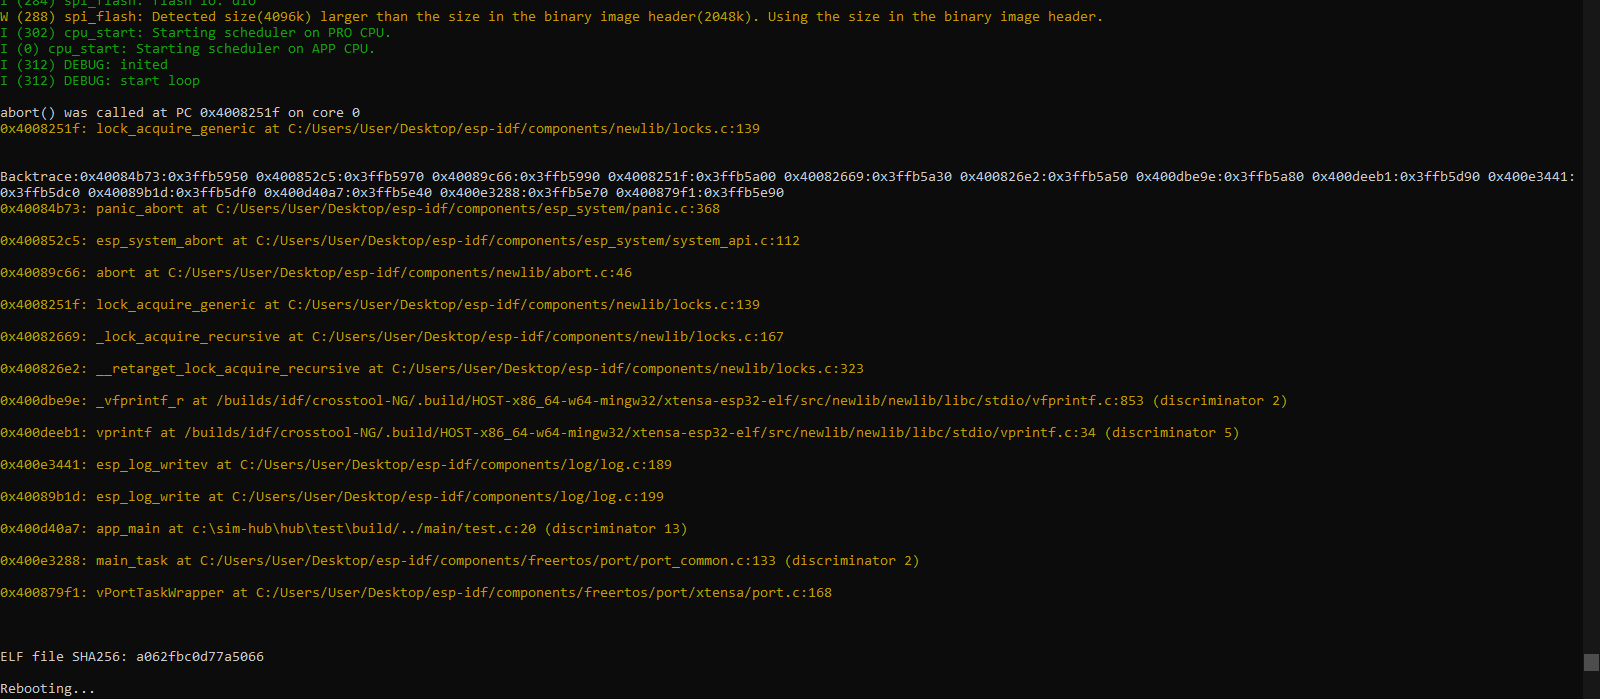Click the "DEBUG: start loop" log line
This screenshot has height=699, width=1600.
point(100,81)
